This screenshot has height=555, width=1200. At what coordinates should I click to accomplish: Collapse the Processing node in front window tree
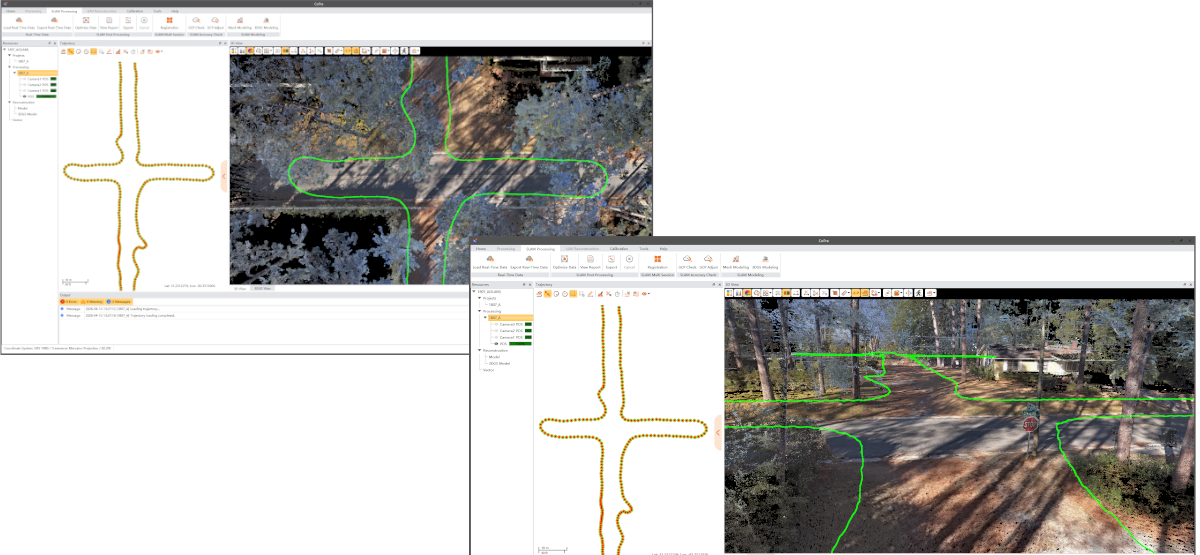point(479,311)
